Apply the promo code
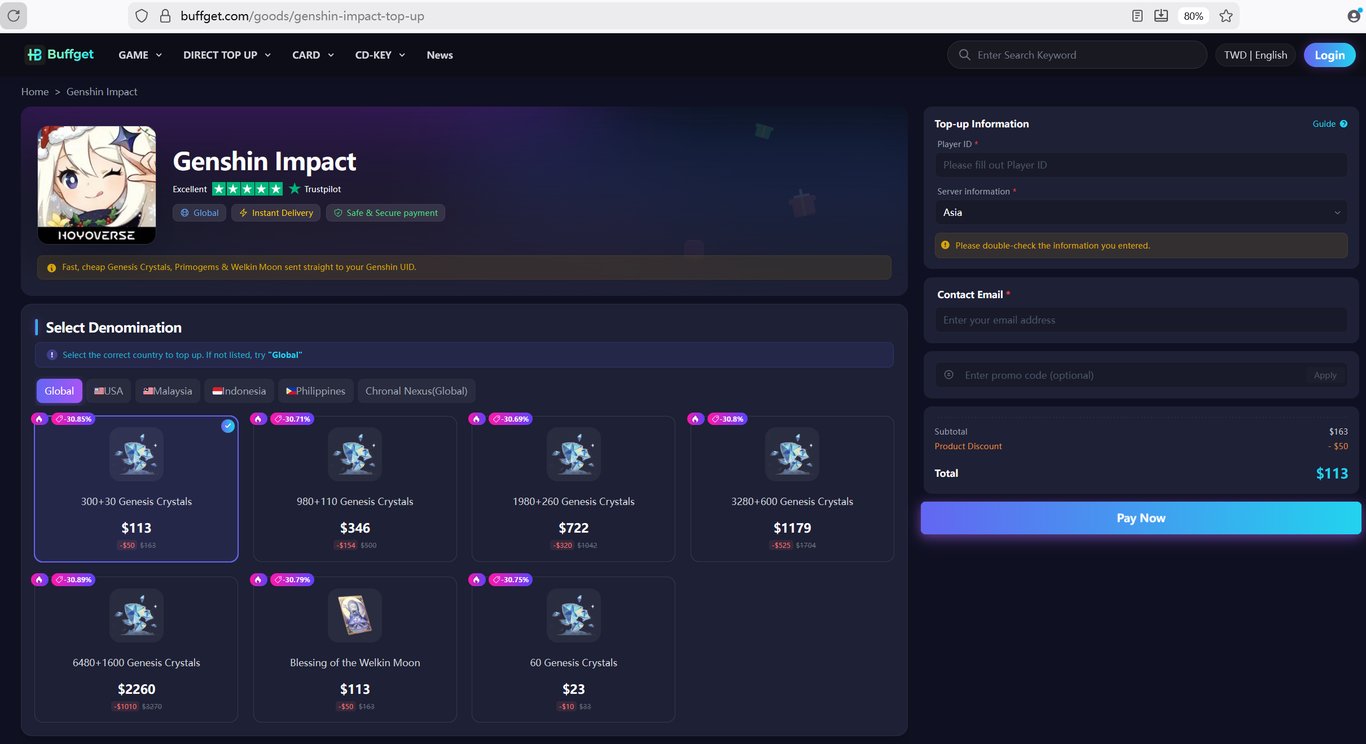The width and height of the screenshot is (1366, 744). [1325, 375]
